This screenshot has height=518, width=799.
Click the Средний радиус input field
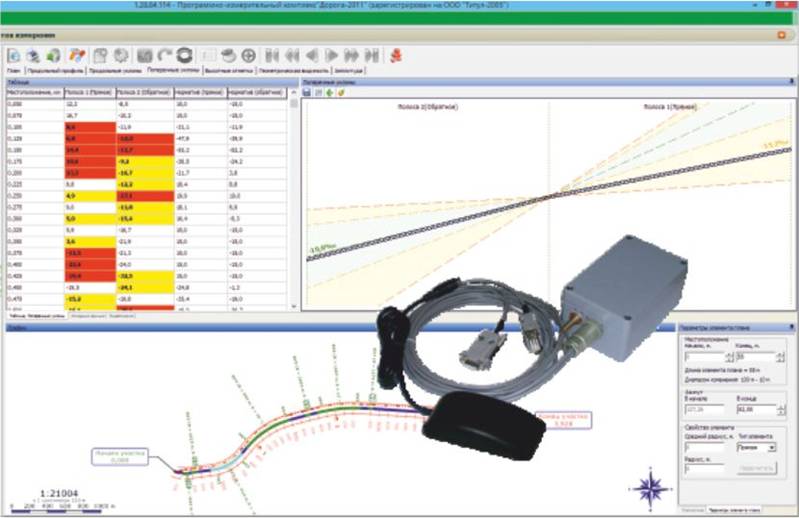(704, 448)
